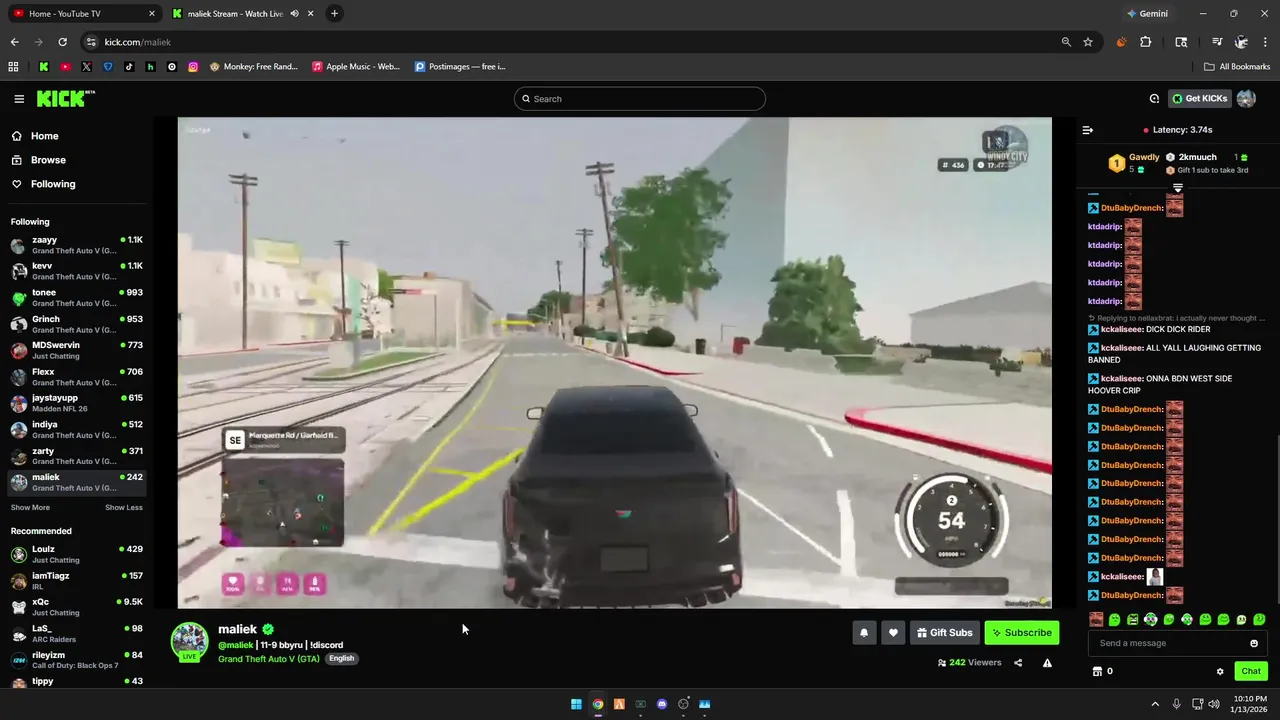The width and height of the screenshot is (1280, 720).
Task: Open Loulz recommended channel
Action: click(76, 554)
